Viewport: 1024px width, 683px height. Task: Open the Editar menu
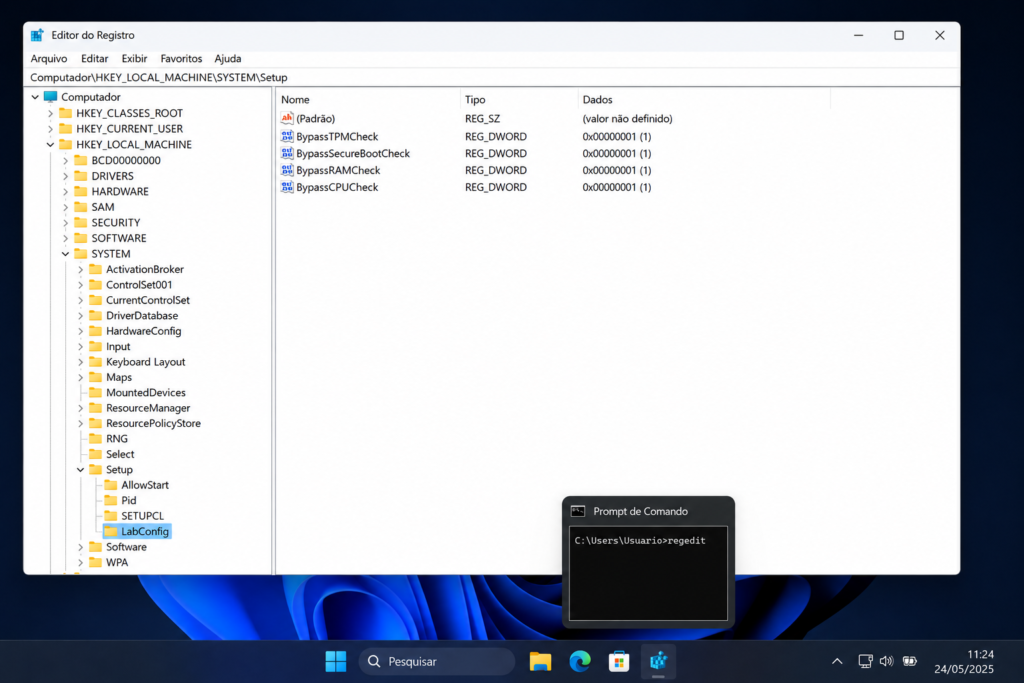coord(95,59)
